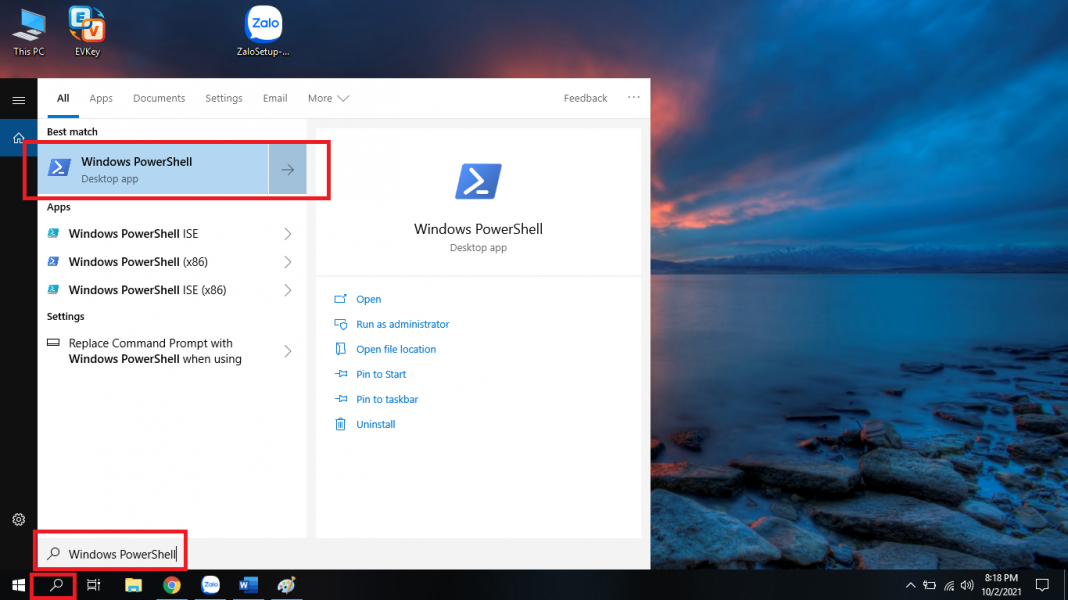Open search settings gear icon
Image resolution: width=1068 pixels, height=600 pixels.
(x=18, y=519)
